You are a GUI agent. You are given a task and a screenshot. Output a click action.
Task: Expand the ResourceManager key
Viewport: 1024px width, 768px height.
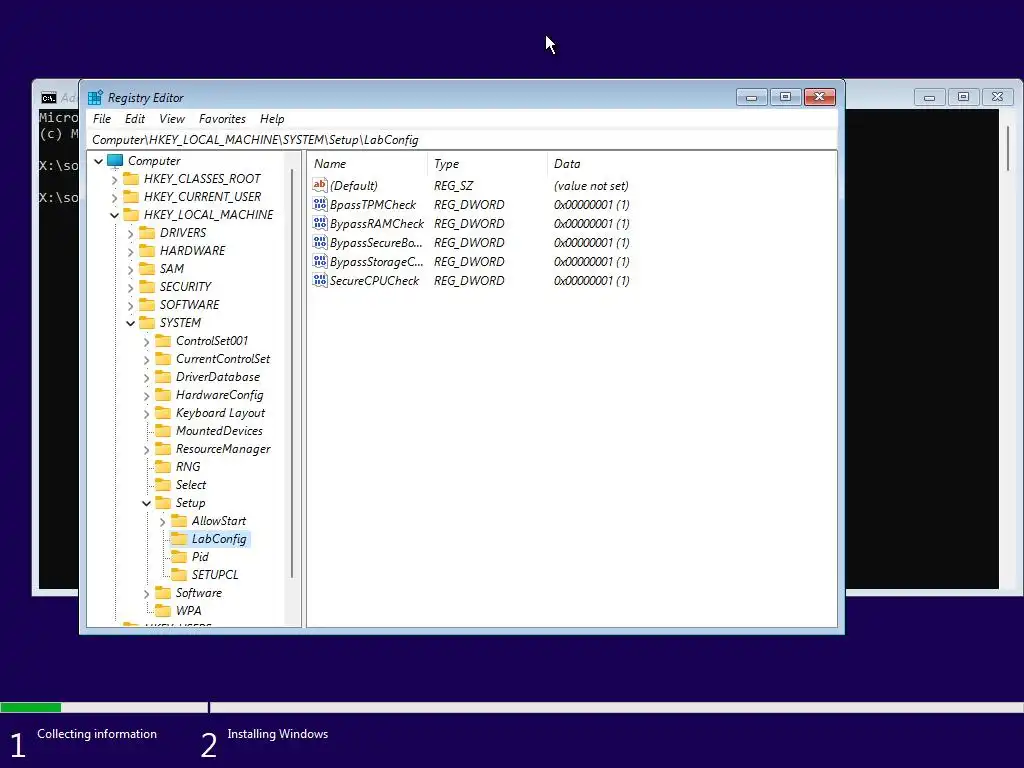[x=146, y=449]
